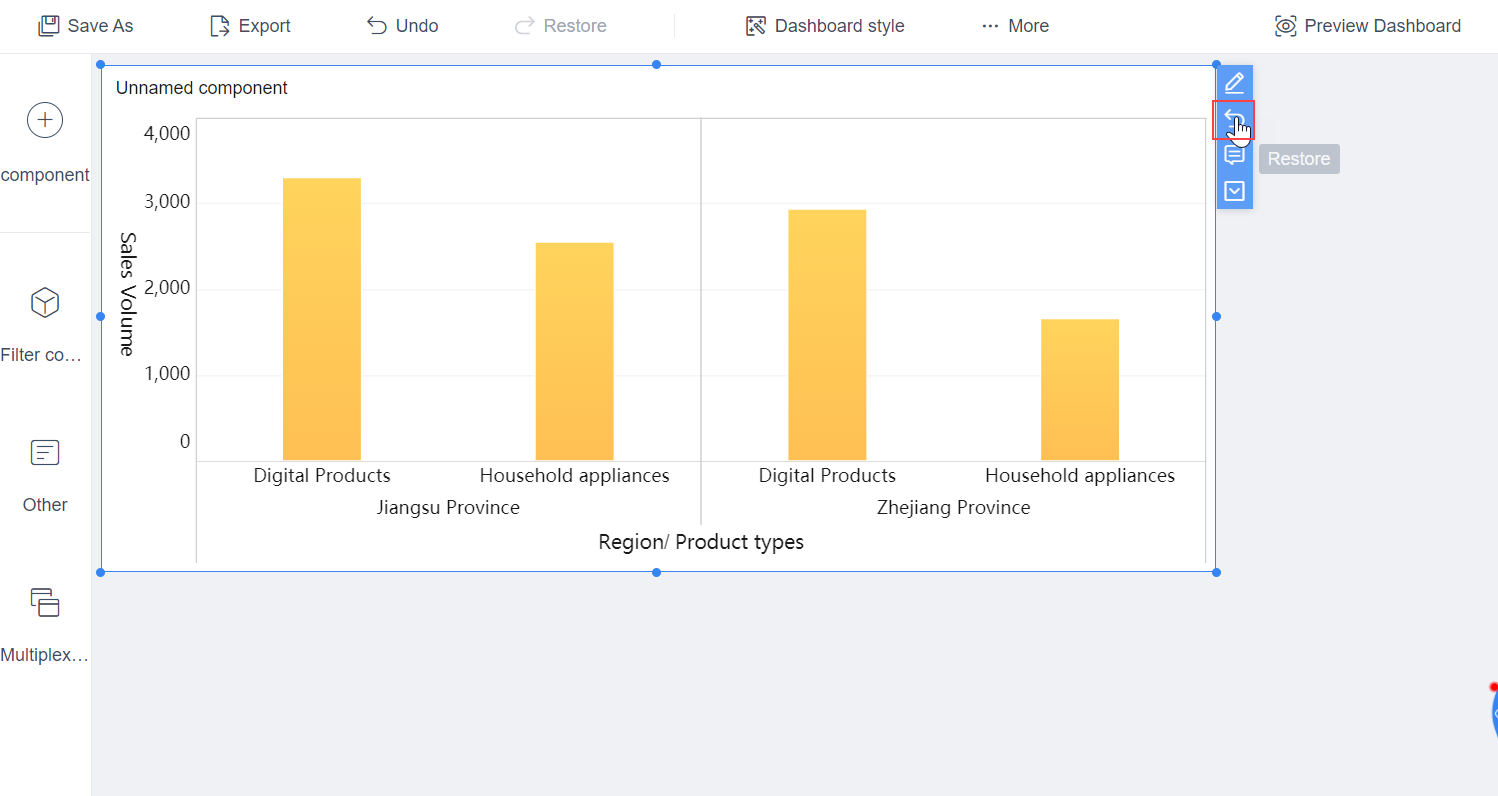Click the greyed-out Restore button in the top toolbar

pyautogui.click(x=560, y=26)
